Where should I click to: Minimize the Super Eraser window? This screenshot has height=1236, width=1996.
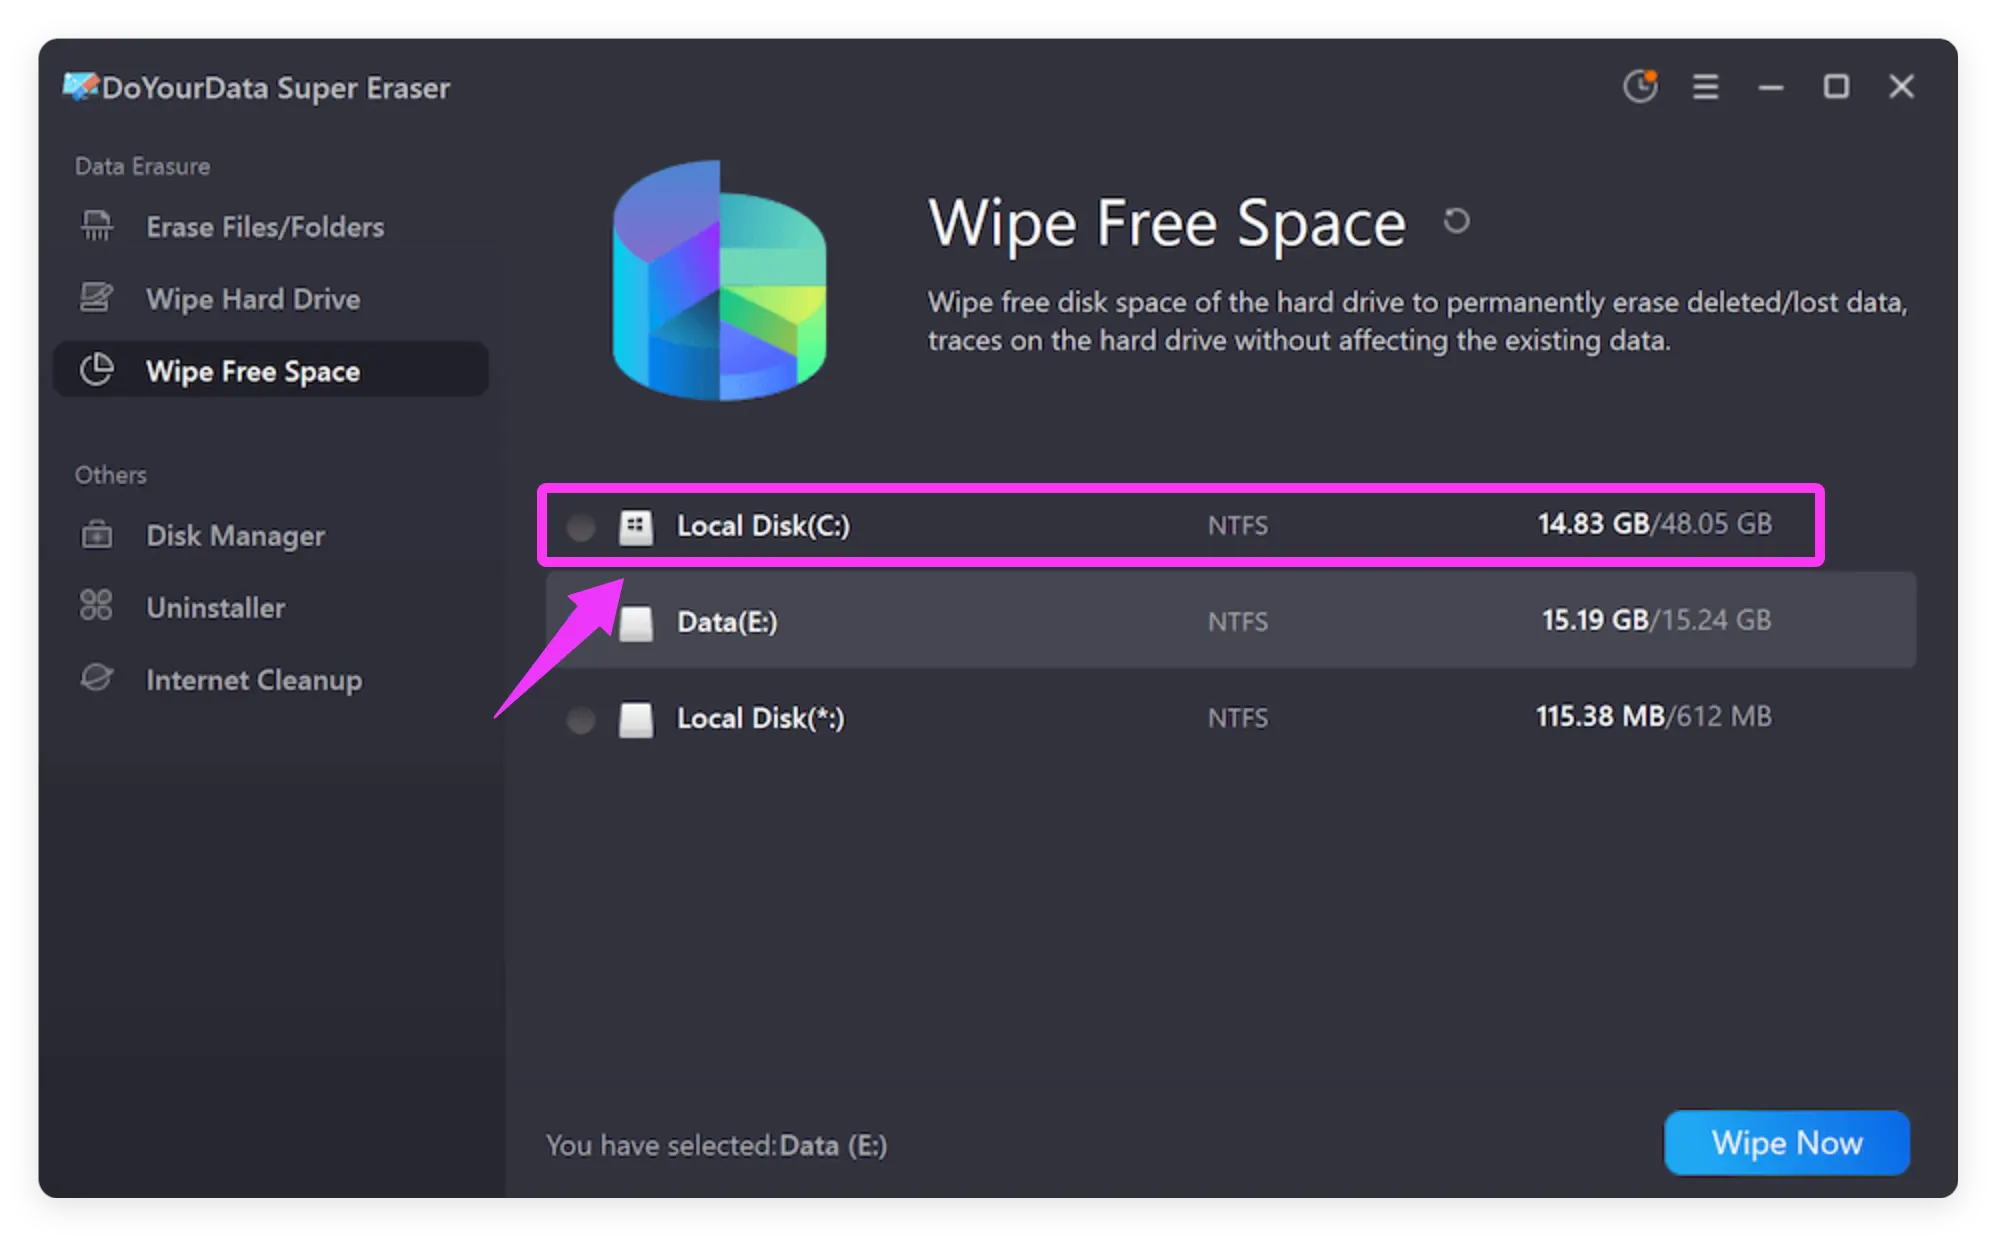tap(1770, 88)
